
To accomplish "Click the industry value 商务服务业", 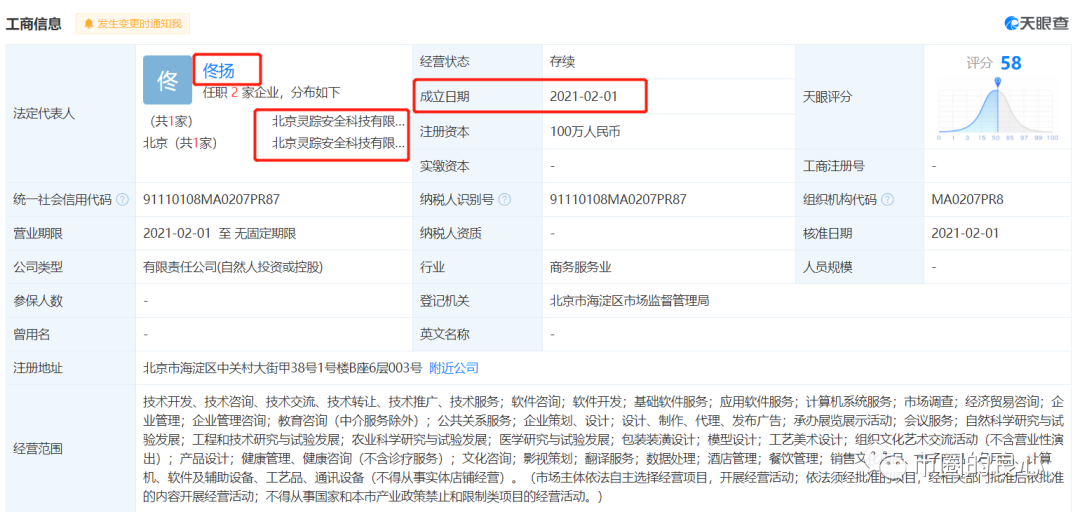I will [x=581, y=267].
